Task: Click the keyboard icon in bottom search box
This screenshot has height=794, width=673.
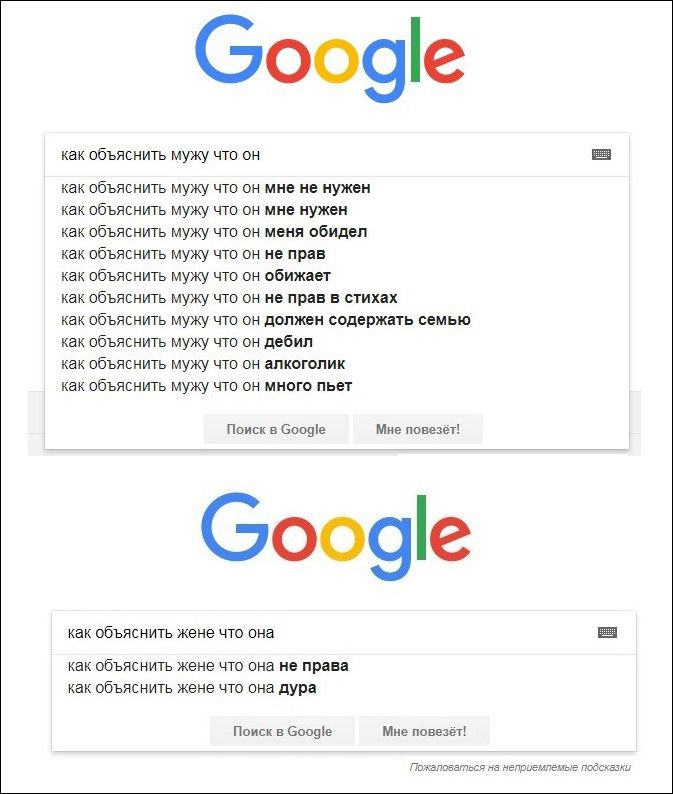Action: coord(607,632)
